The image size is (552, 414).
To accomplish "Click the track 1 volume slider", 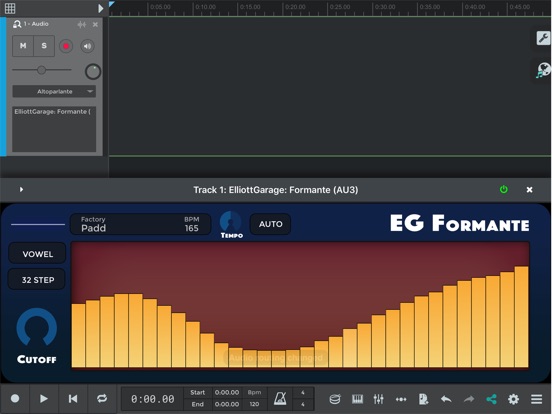I will click(x=42, y=70).
